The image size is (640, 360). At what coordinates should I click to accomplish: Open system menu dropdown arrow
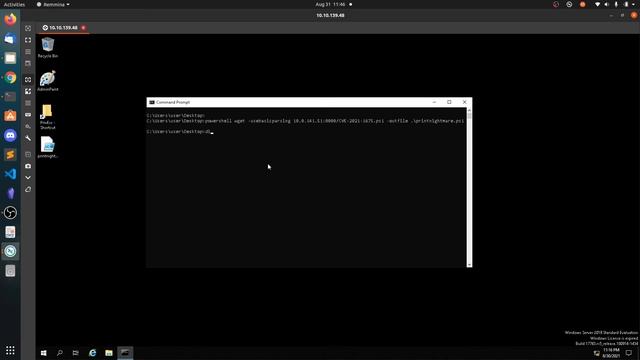pos(634,4)
